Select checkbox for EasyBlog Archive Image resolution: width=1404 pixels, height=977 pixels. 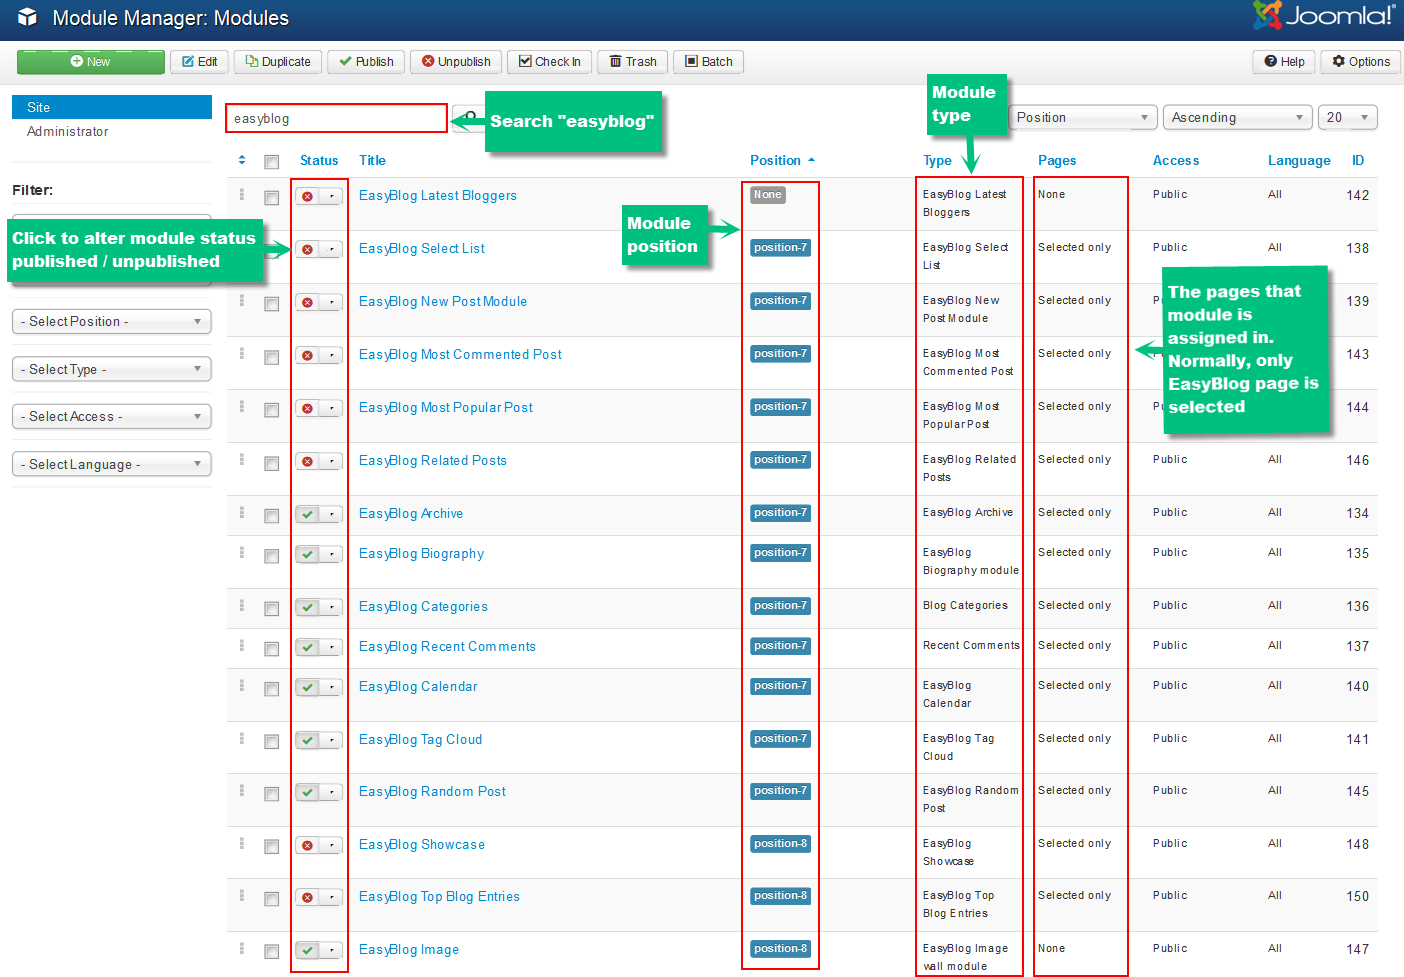(x=271, y=516)
